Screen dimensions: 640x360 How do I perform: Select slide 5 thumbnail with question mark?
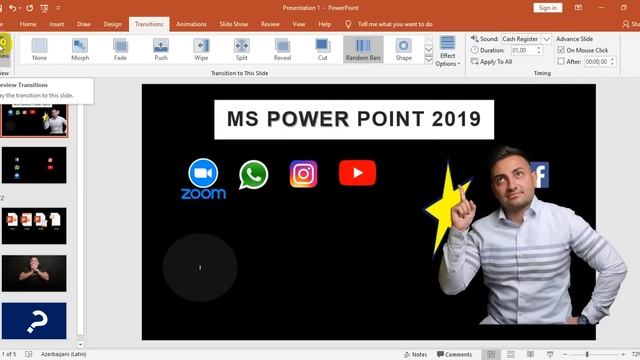34,321
